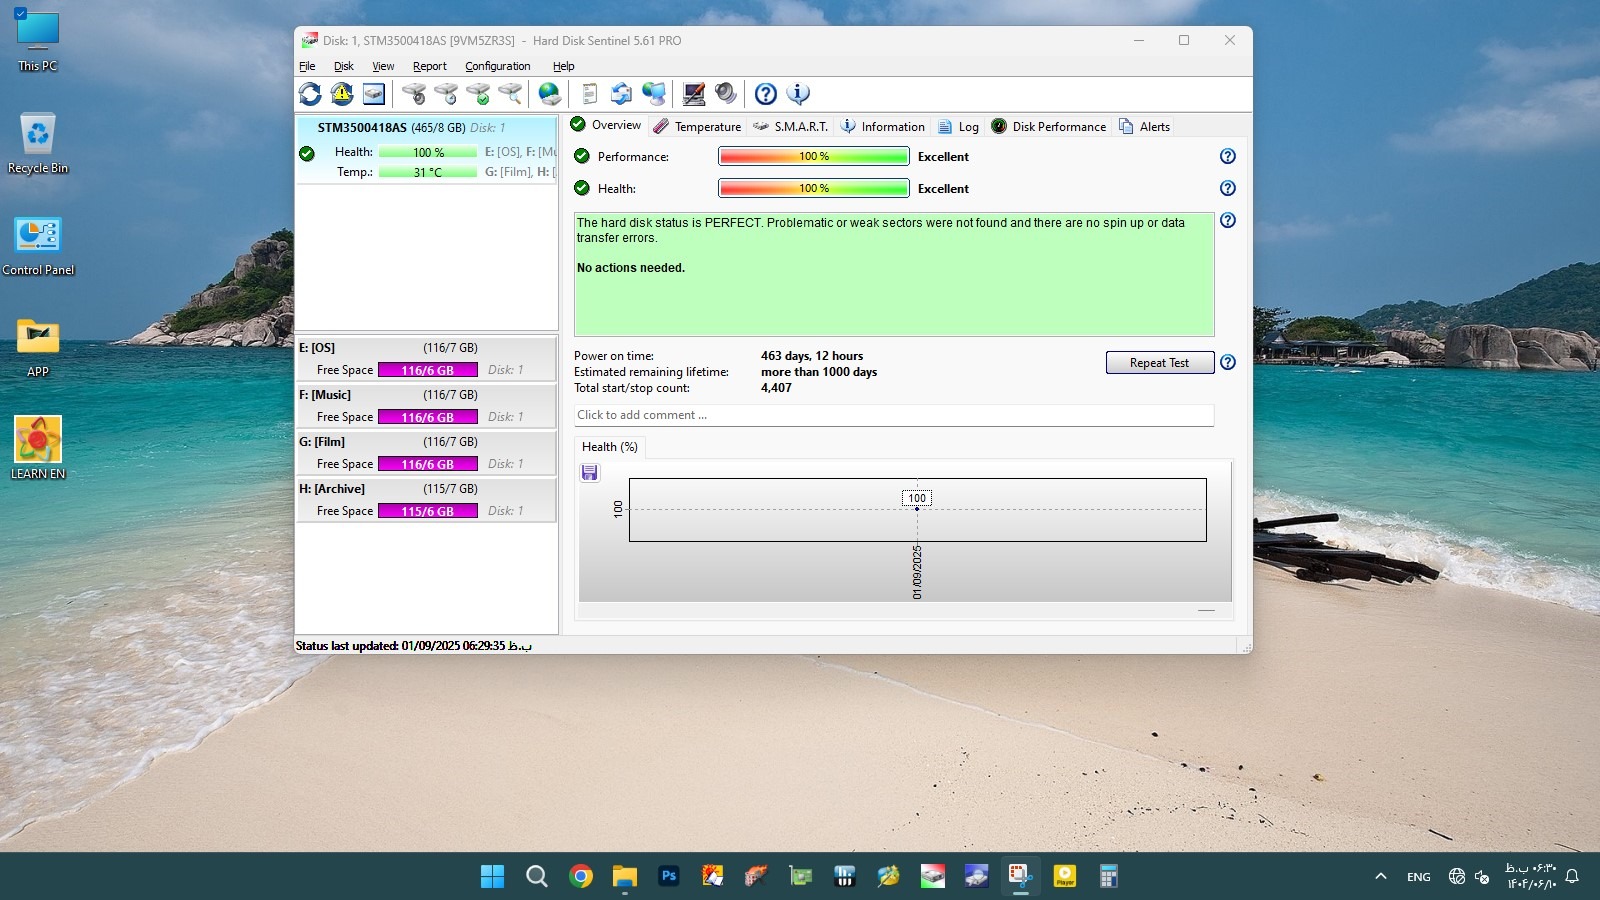Open the LEARN EN desktop icon

click(38, 448)
